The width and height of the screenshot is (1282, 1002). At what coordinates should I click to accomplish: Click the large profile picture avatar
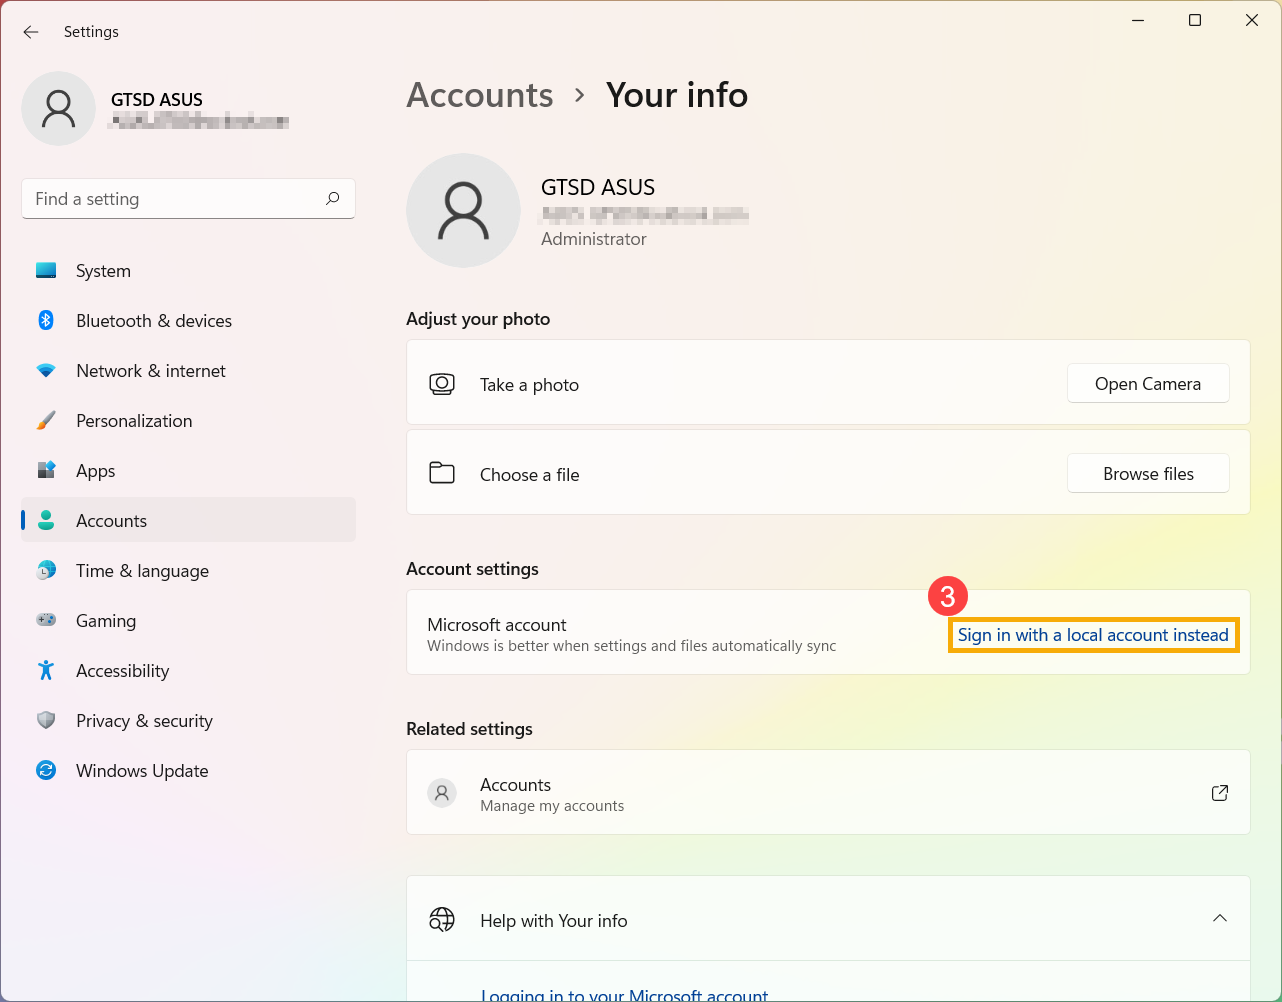click(x=463, y=211)
